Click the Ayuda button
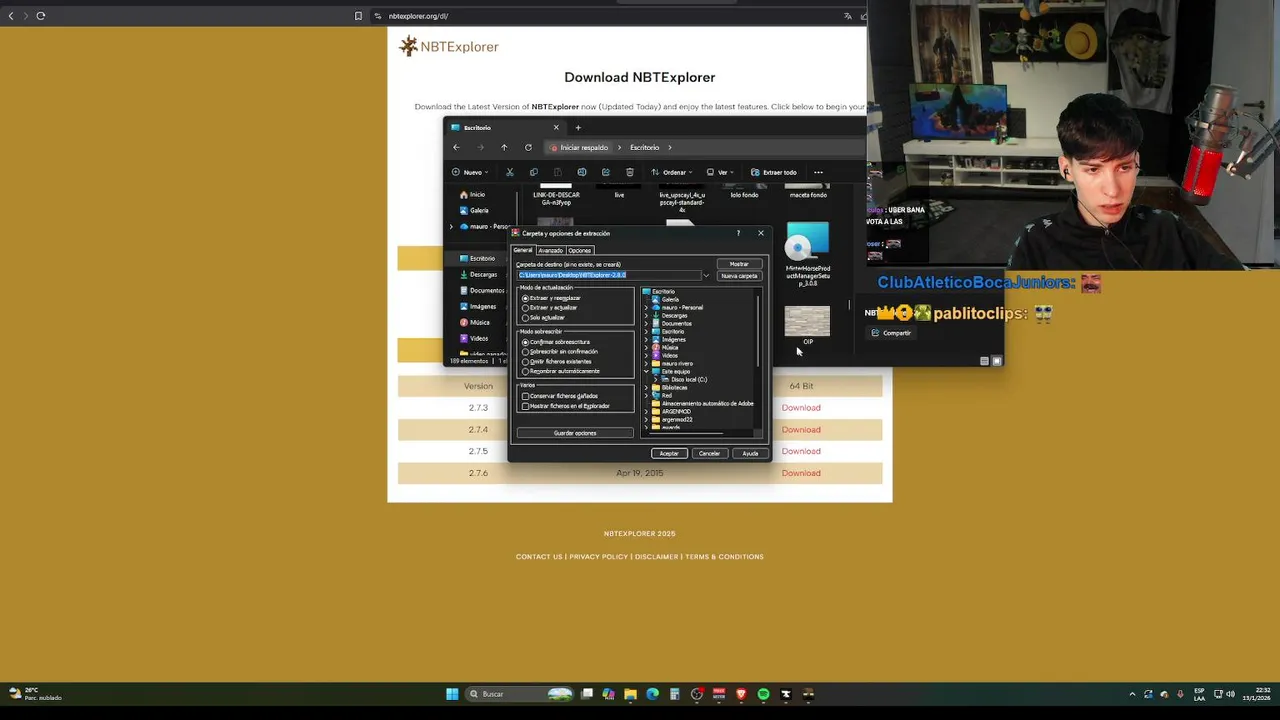Viewport: 1280px width, 720px height. (x=750, y=453)
